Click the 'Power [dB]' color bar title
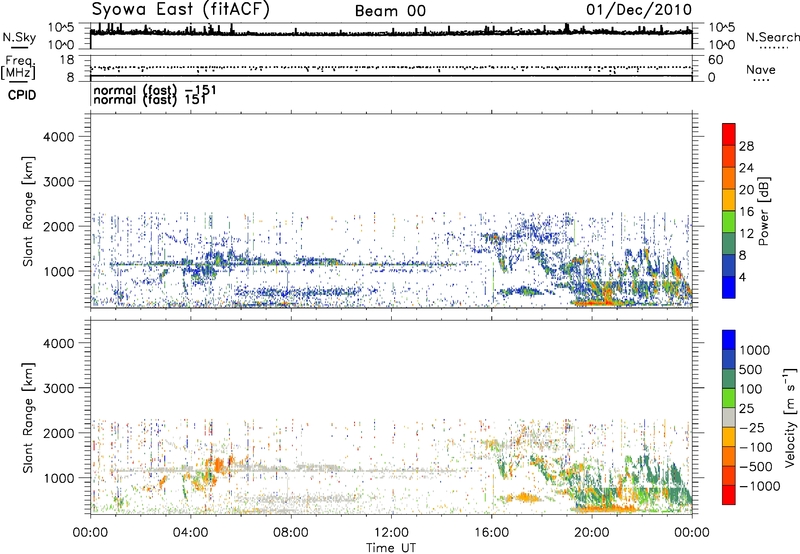Screen dimensions: 800x554 point(763,211)
